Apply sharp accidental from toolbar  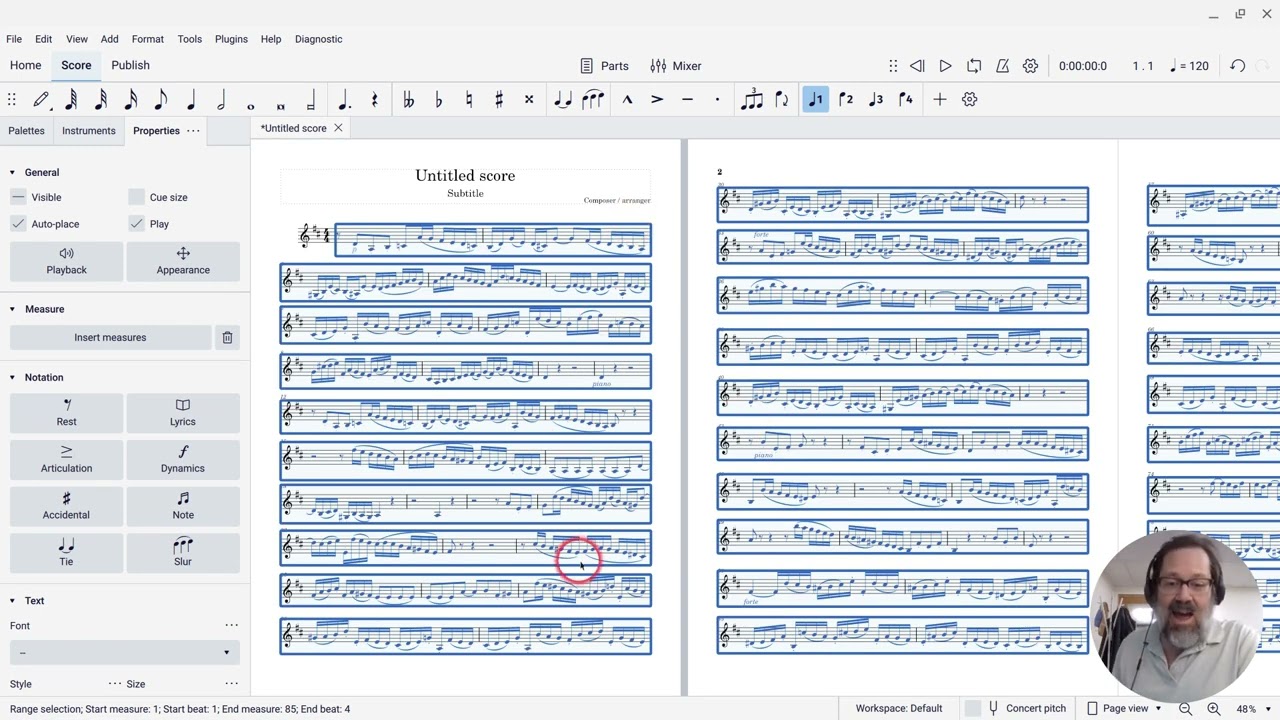(x=498, y=99)
